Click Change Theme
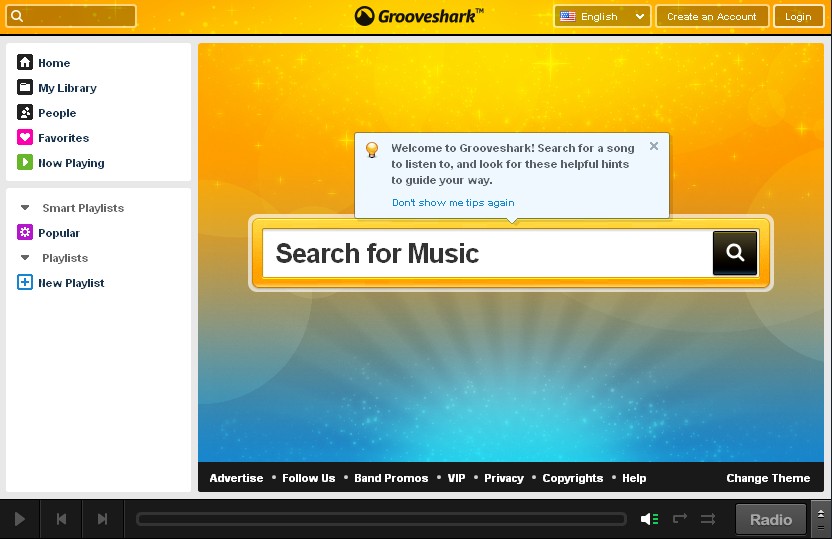The width and height of the screenshot is (832, 539). [x=768, y=478]
